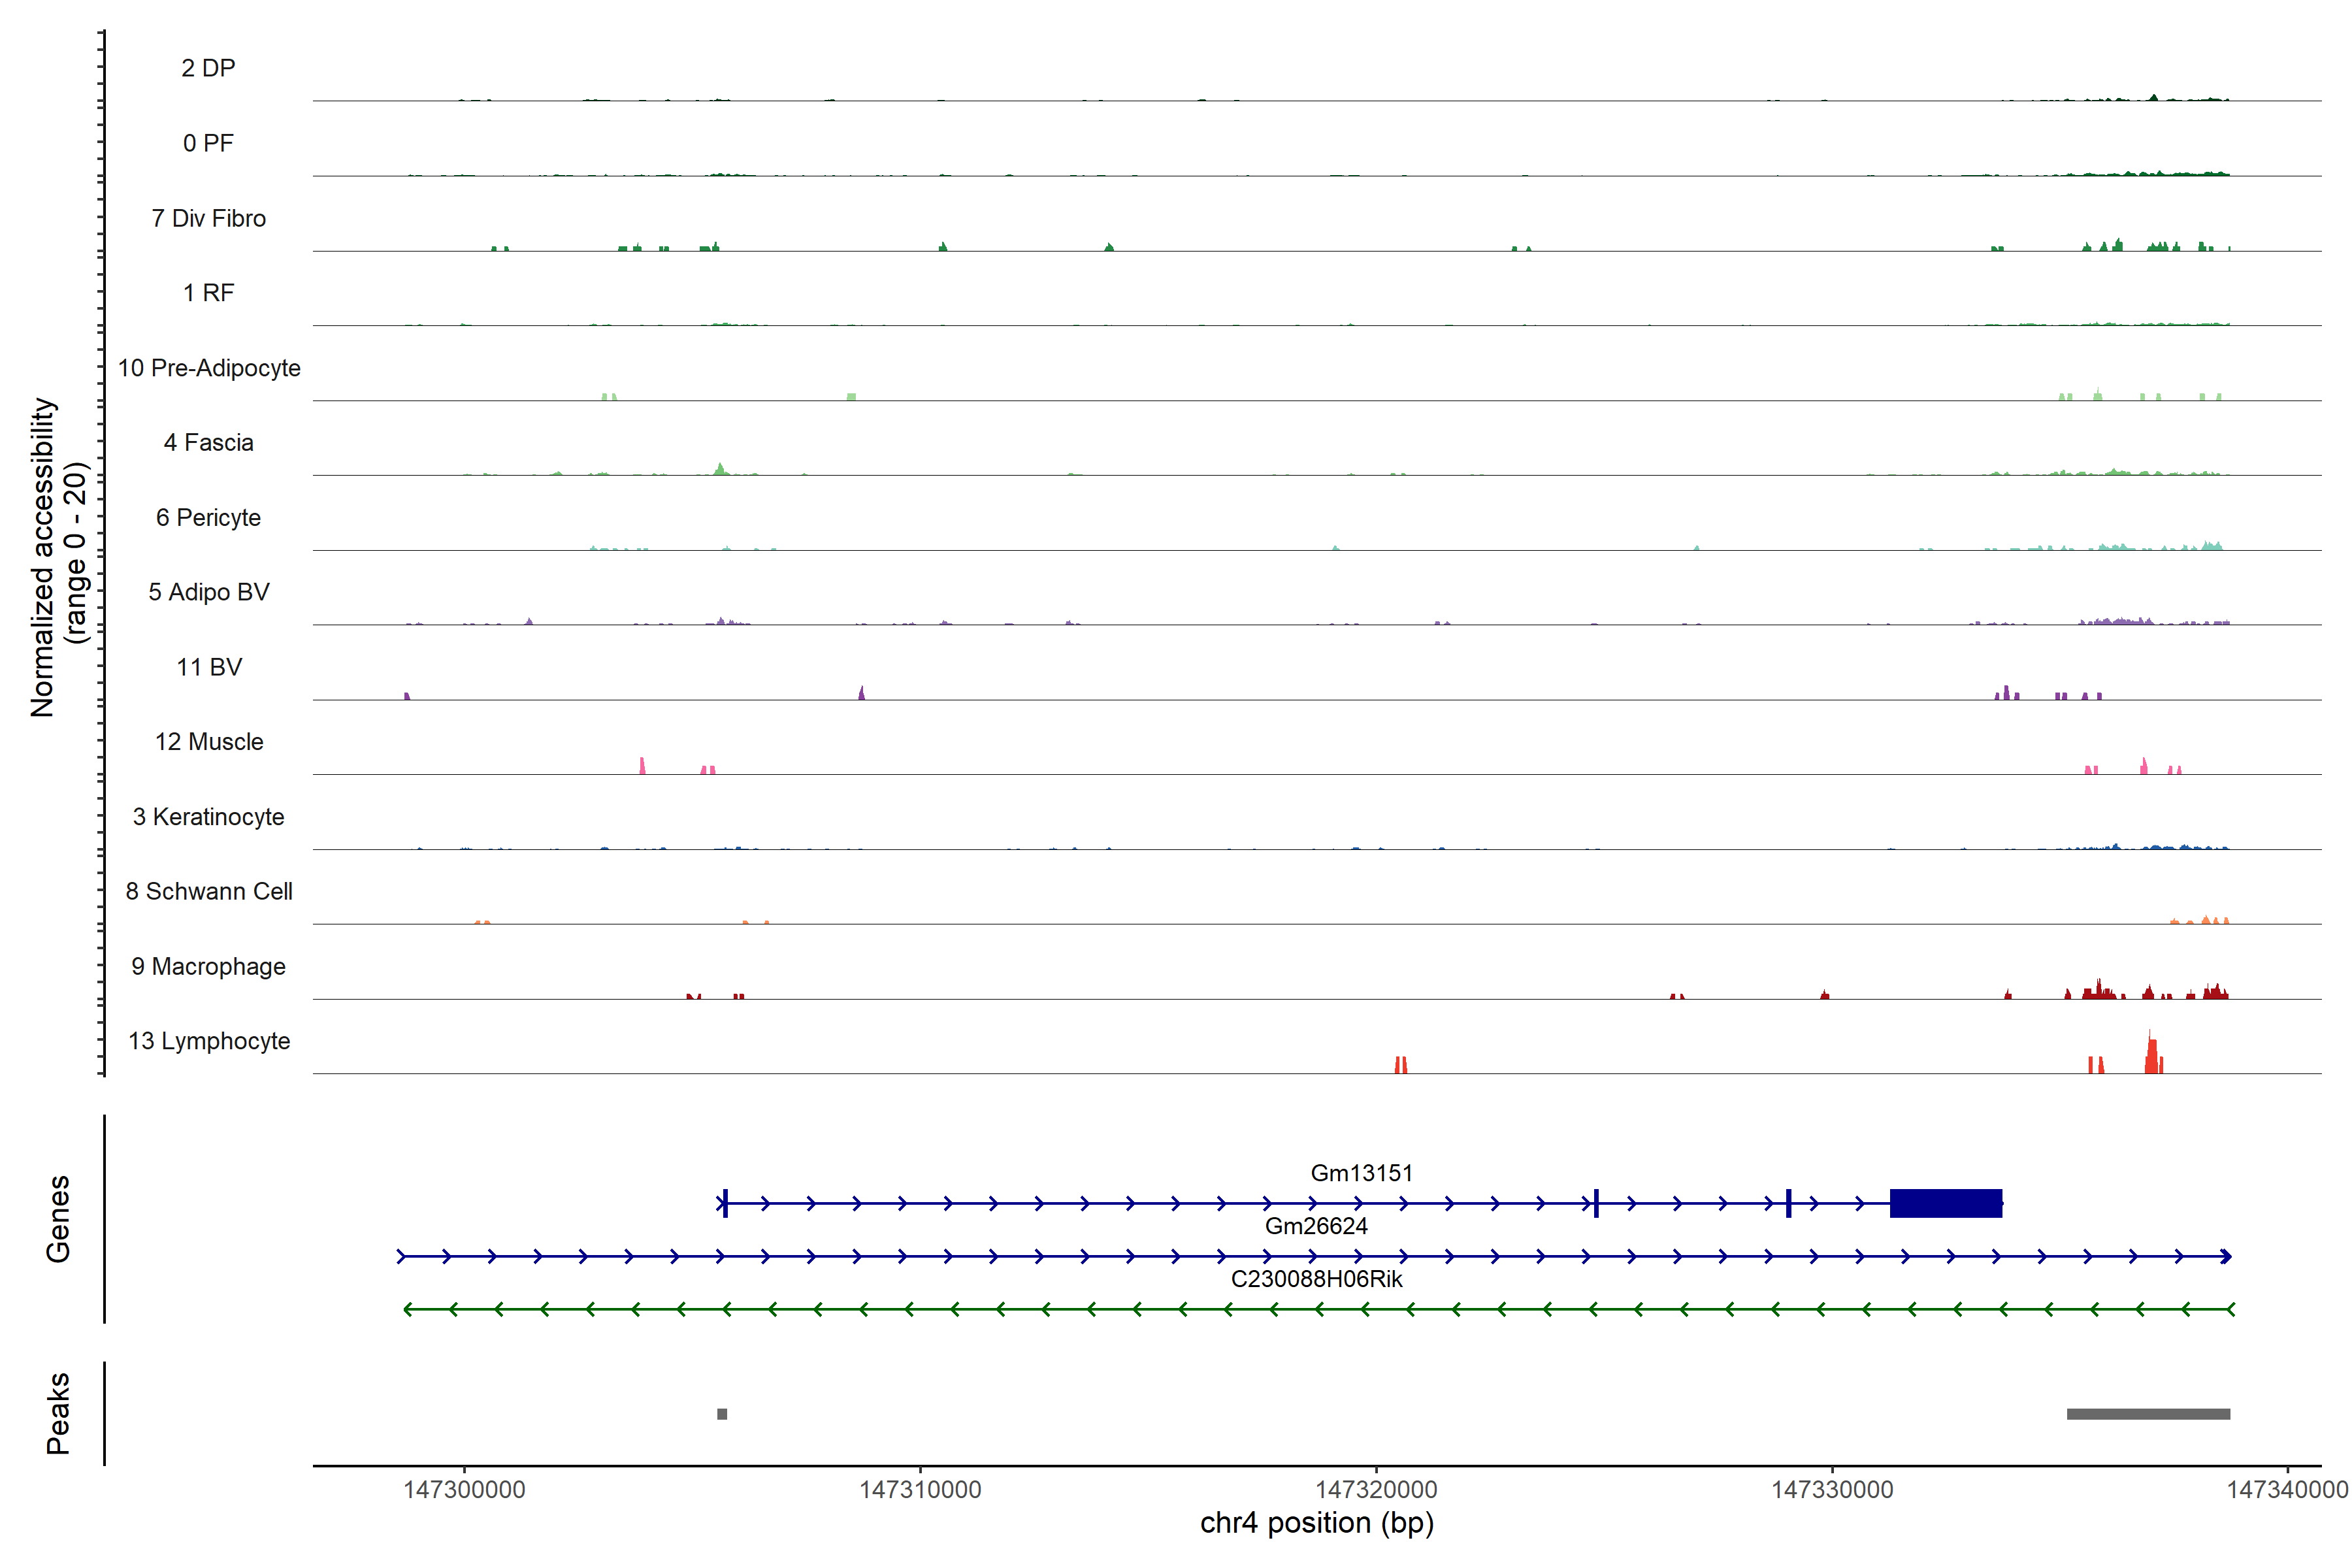
Task: Click the Genes panel label
Action: click(58, 1219)
